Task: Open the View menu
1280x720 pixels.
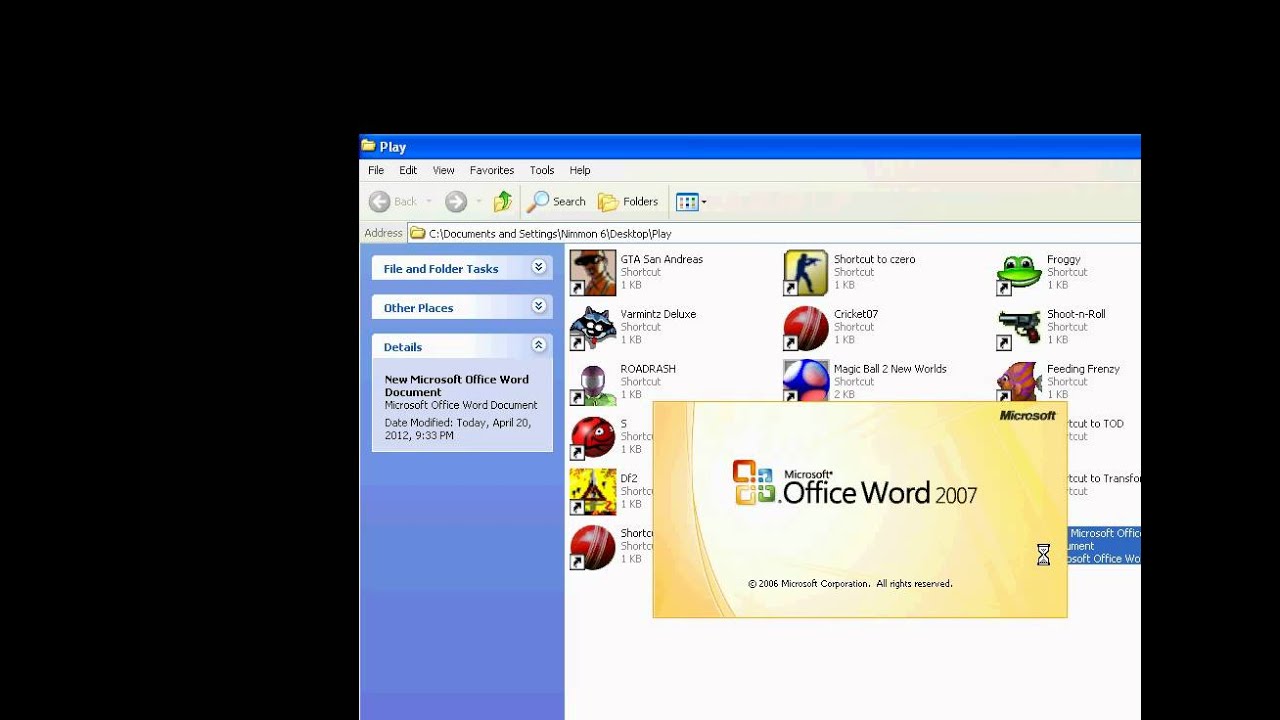Action: 443,171
